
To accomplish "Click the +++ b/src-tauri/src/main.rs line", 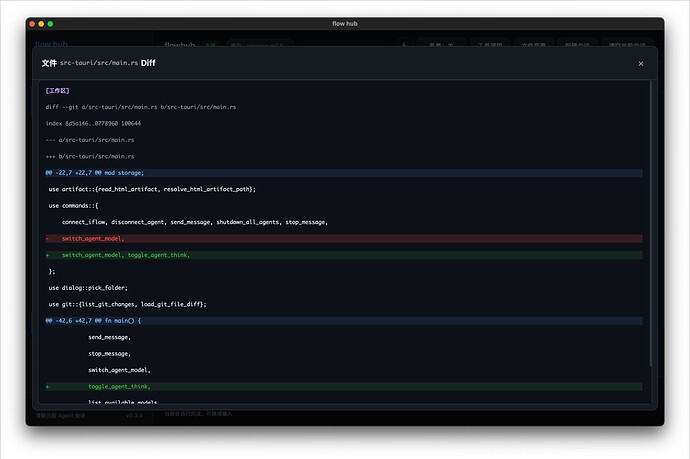I will point(90,156).
